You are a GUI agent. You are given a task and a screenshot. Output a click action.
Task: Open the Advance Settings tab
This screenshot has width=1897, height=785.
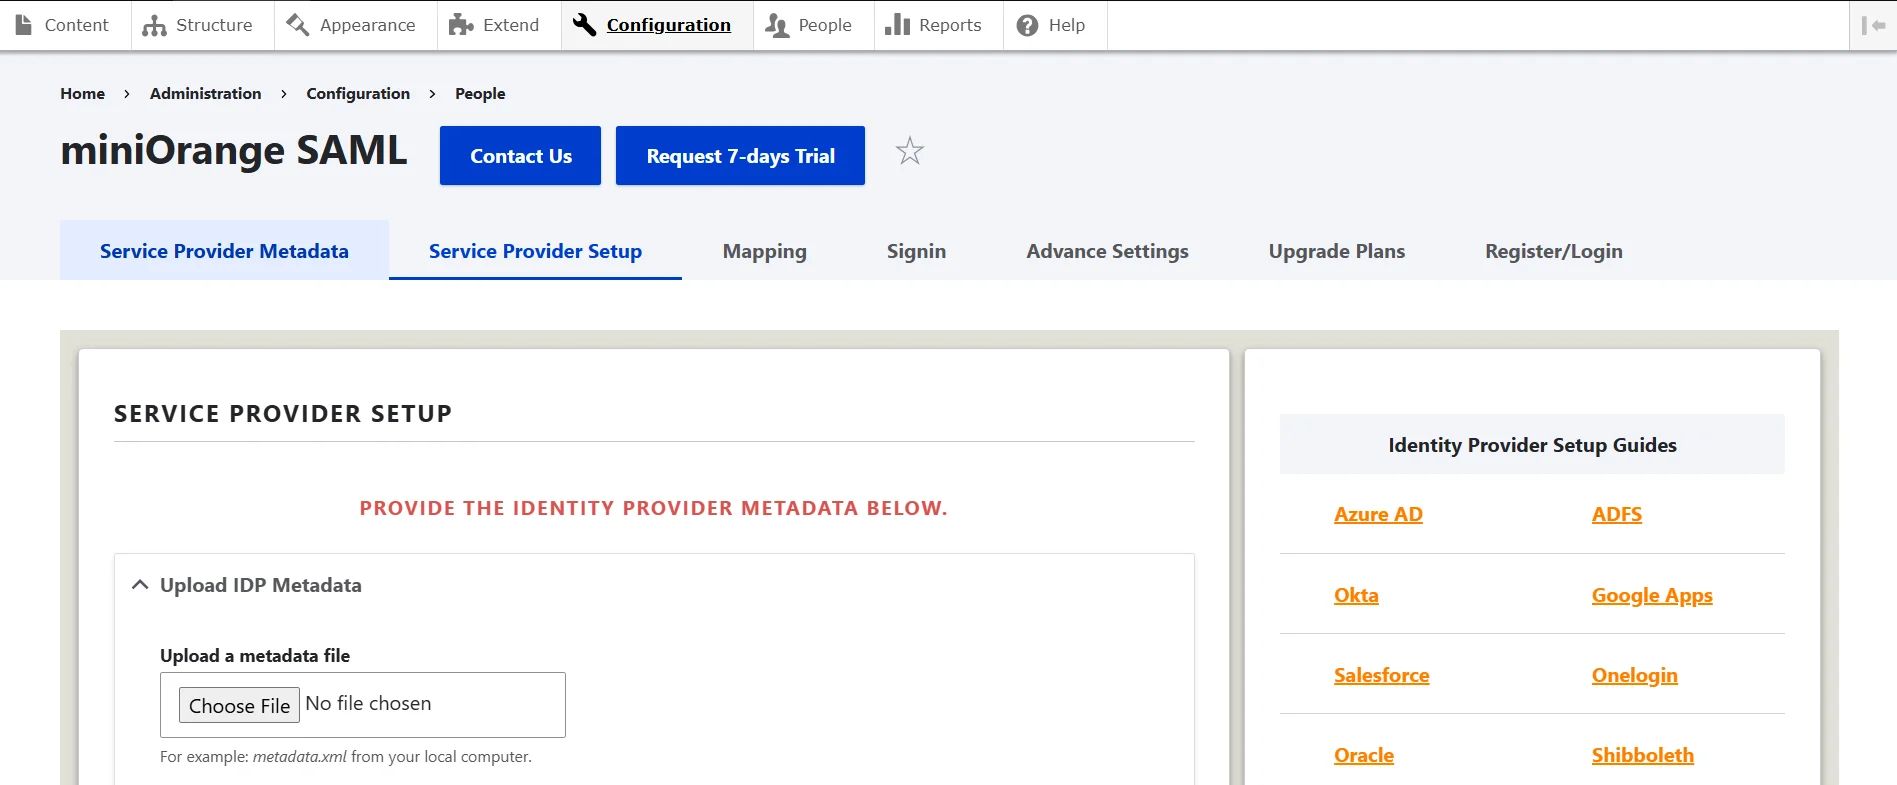pos(1107,251)
